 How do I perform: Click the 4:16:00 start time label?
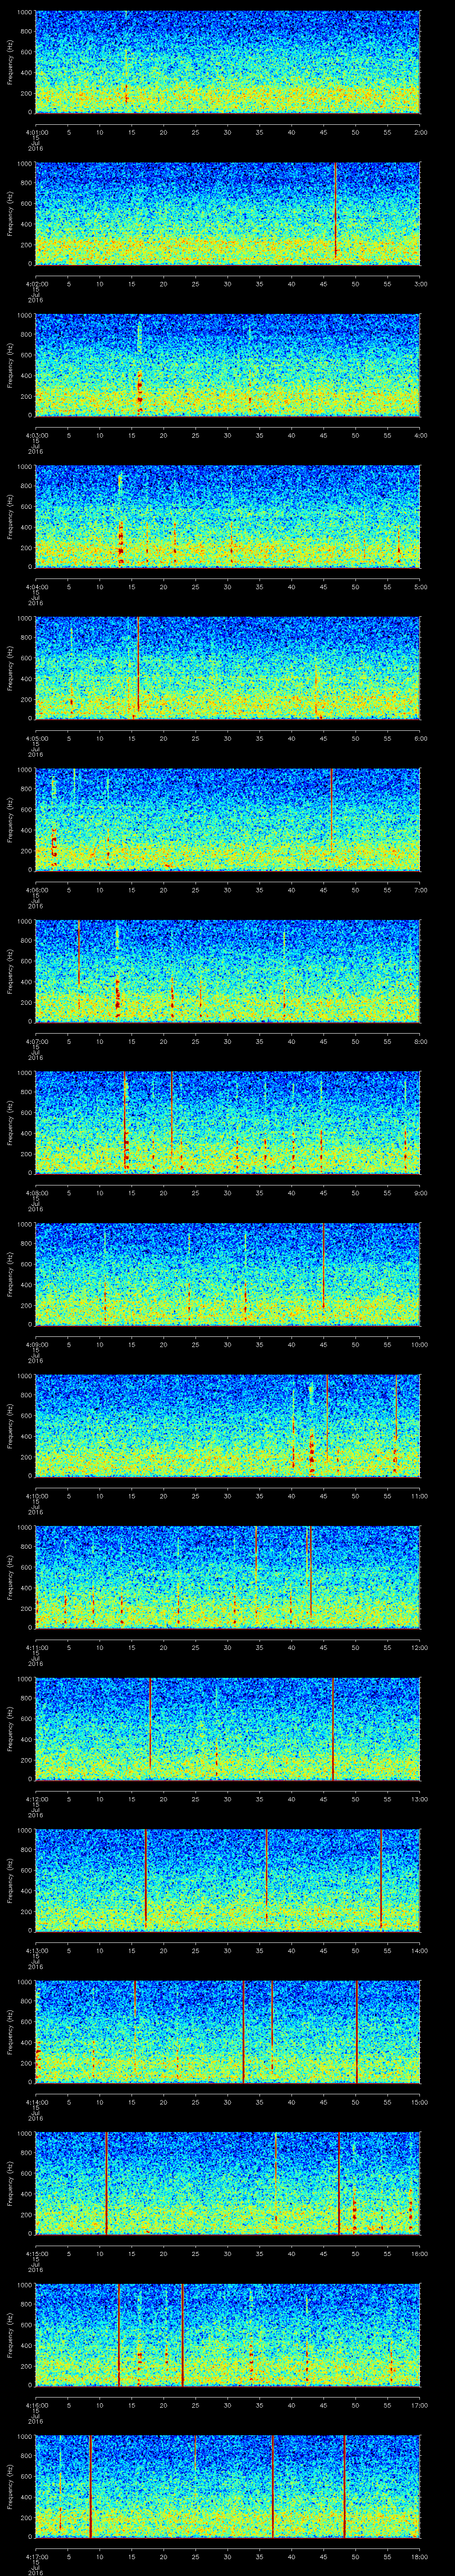click(x=36, y=2404)
